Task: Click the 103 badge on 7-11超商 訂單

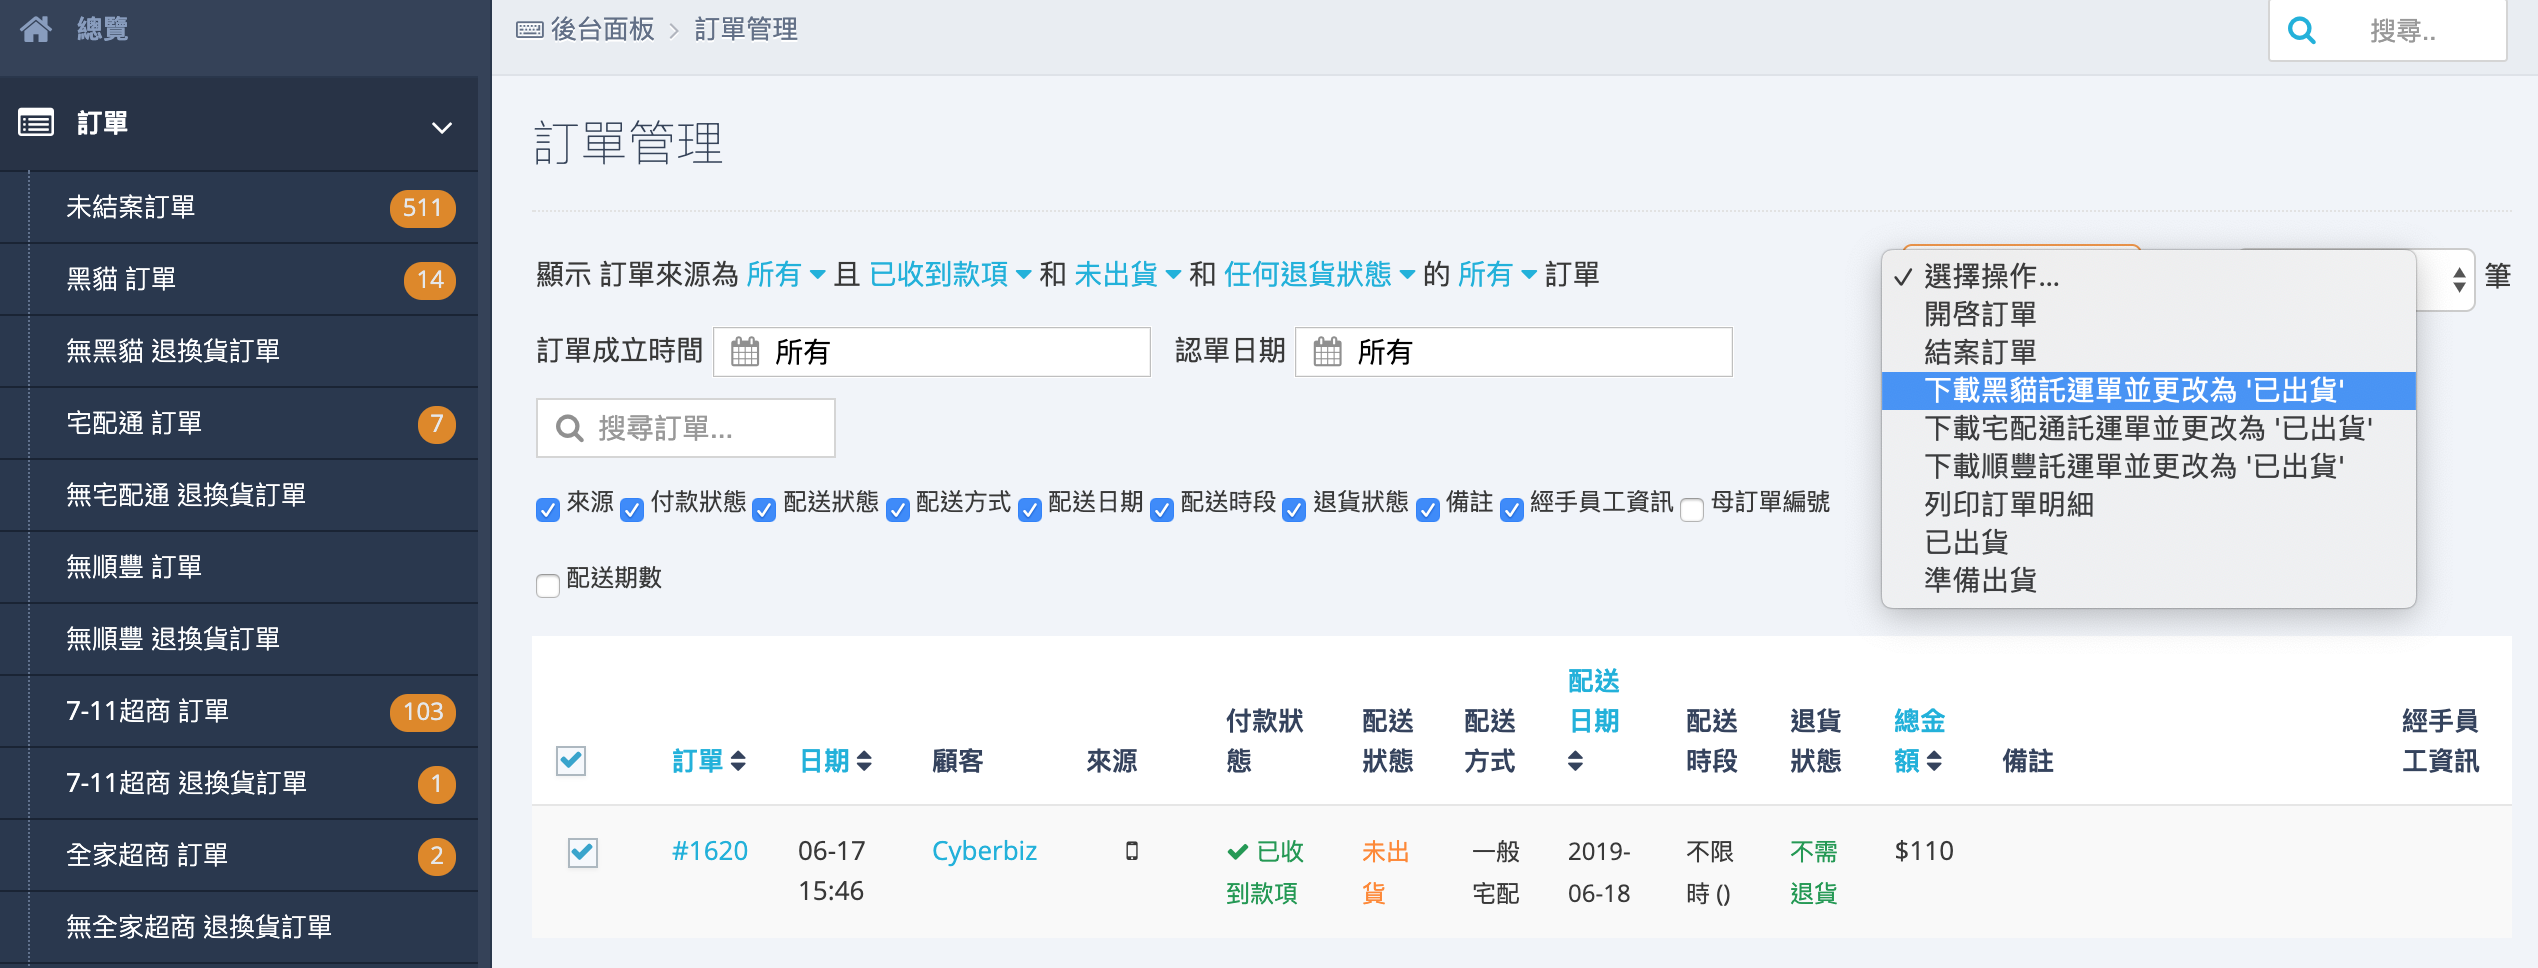Action: pos(422,712)
